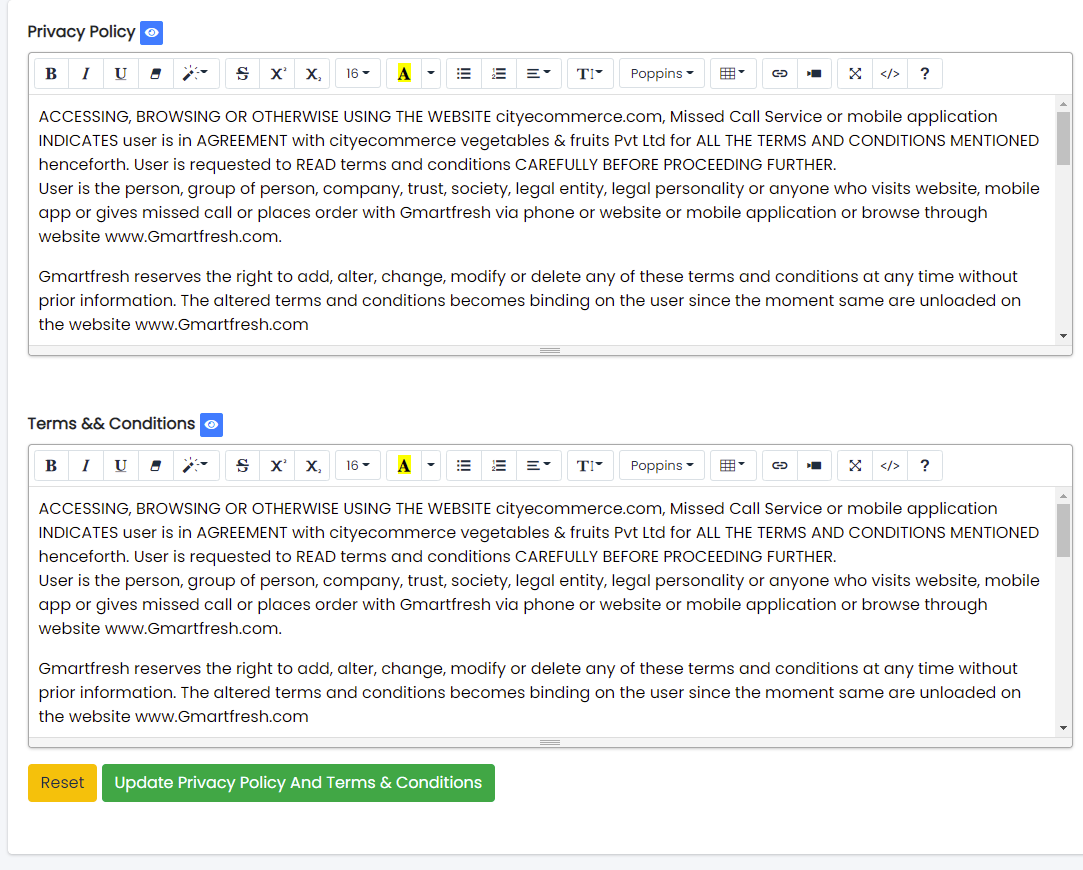Click eraser icon in Terms & Conditions toolbar
Screen dimensions: 1083x870
(x=155, y=466)
